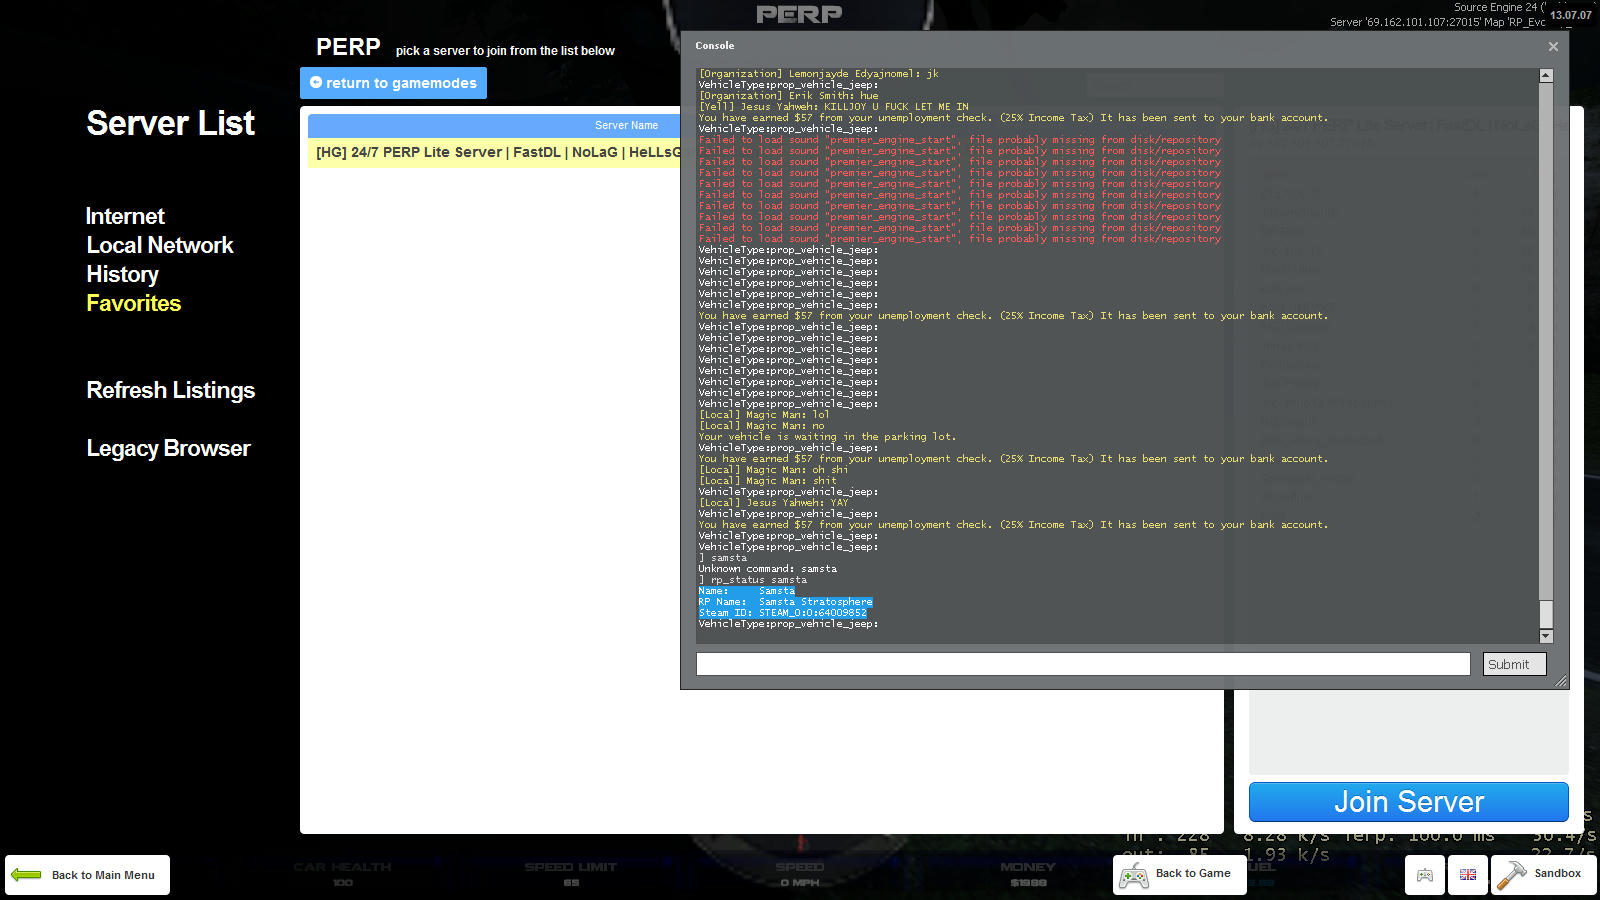Click the hammer icon of Sandbox gamemode

[x=1511, y=875]
